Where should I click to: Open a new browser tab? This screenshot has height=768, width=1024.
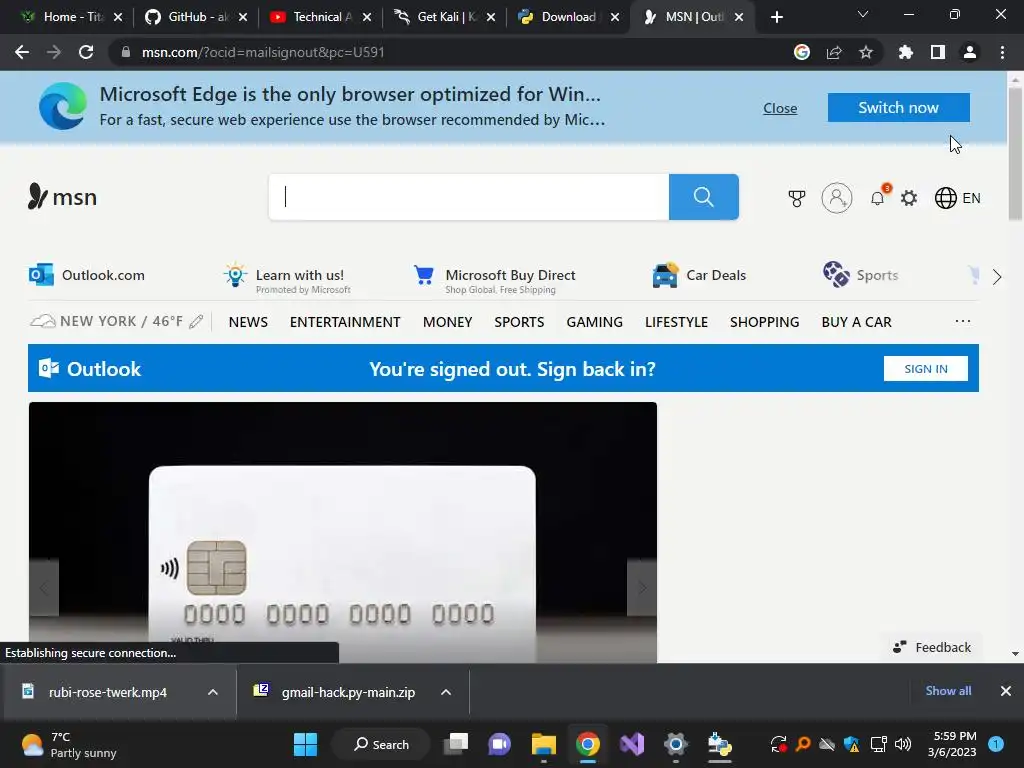click(x=776, y=17)
